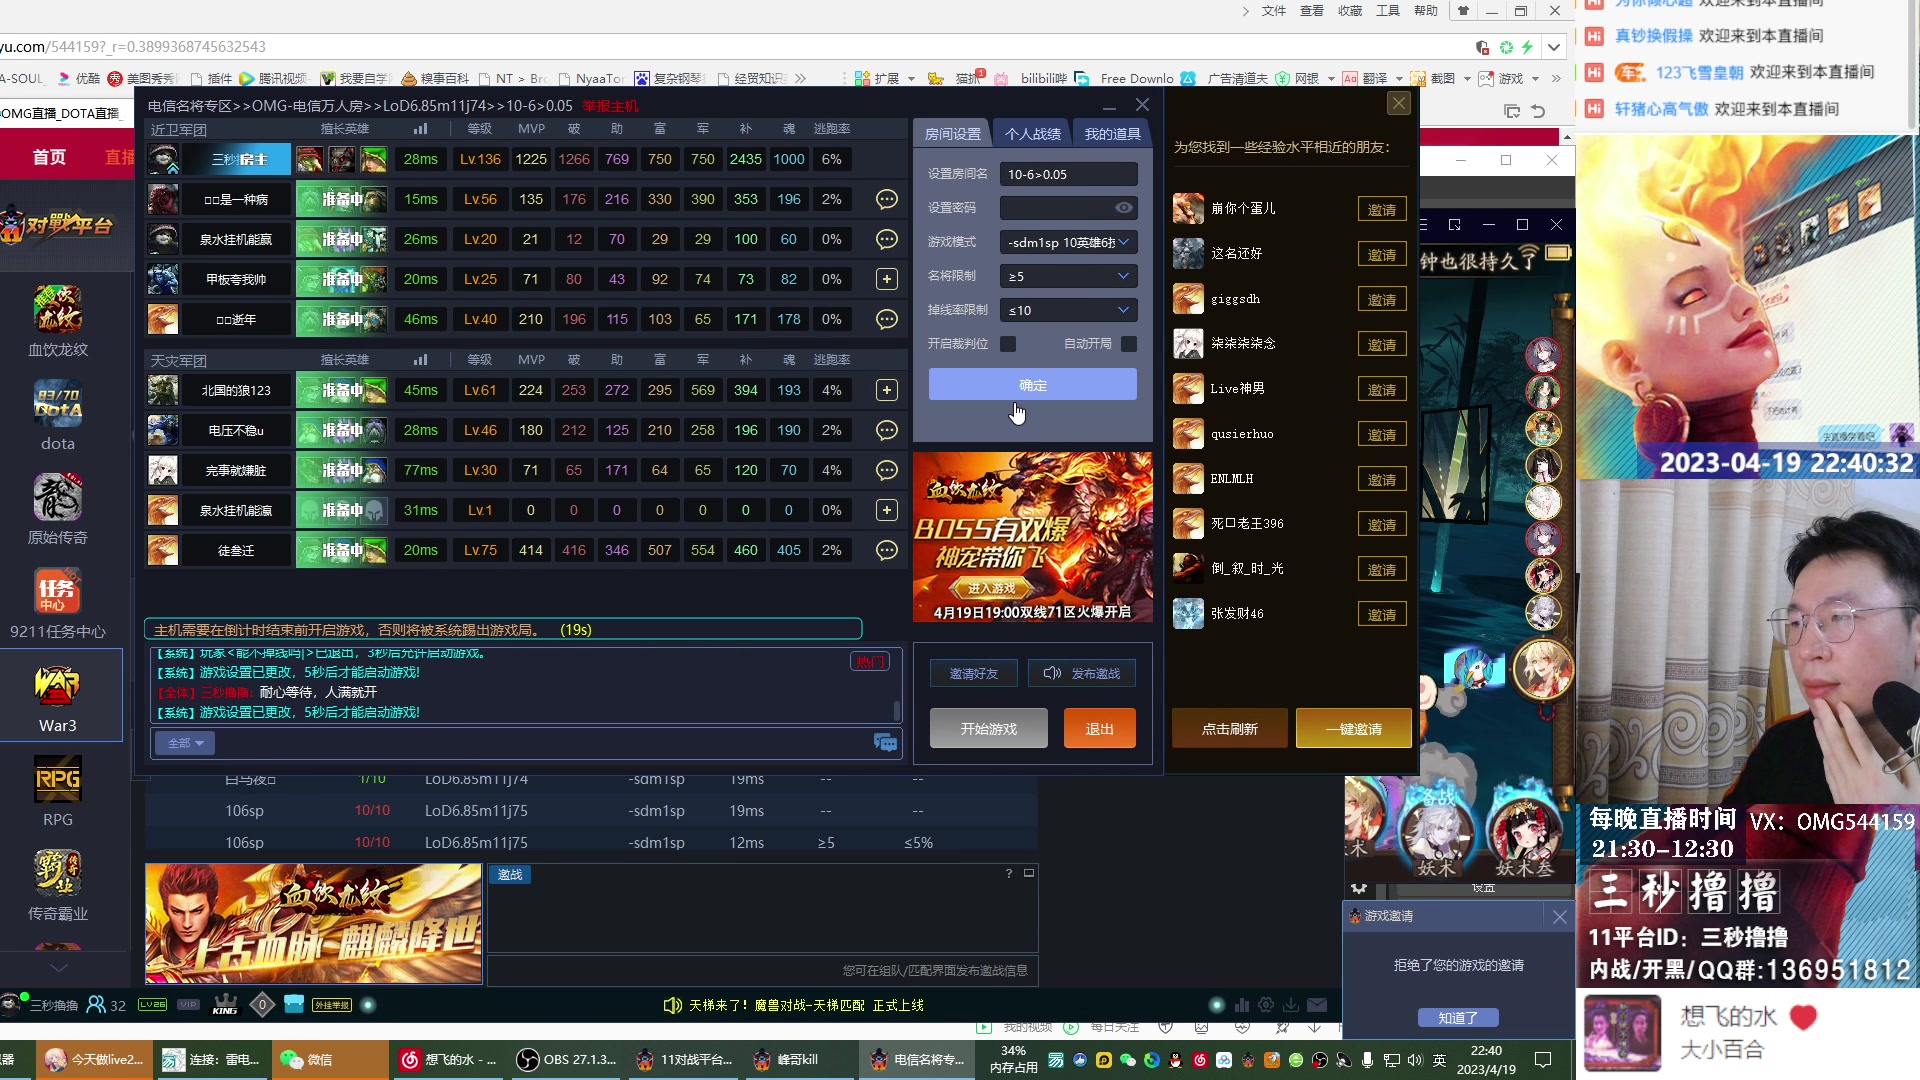Image resolution: width=1920 pixels, height=1080 pixels.
Task: Open 原始传奇 game in sidebar
Action: tap(58, 509)
